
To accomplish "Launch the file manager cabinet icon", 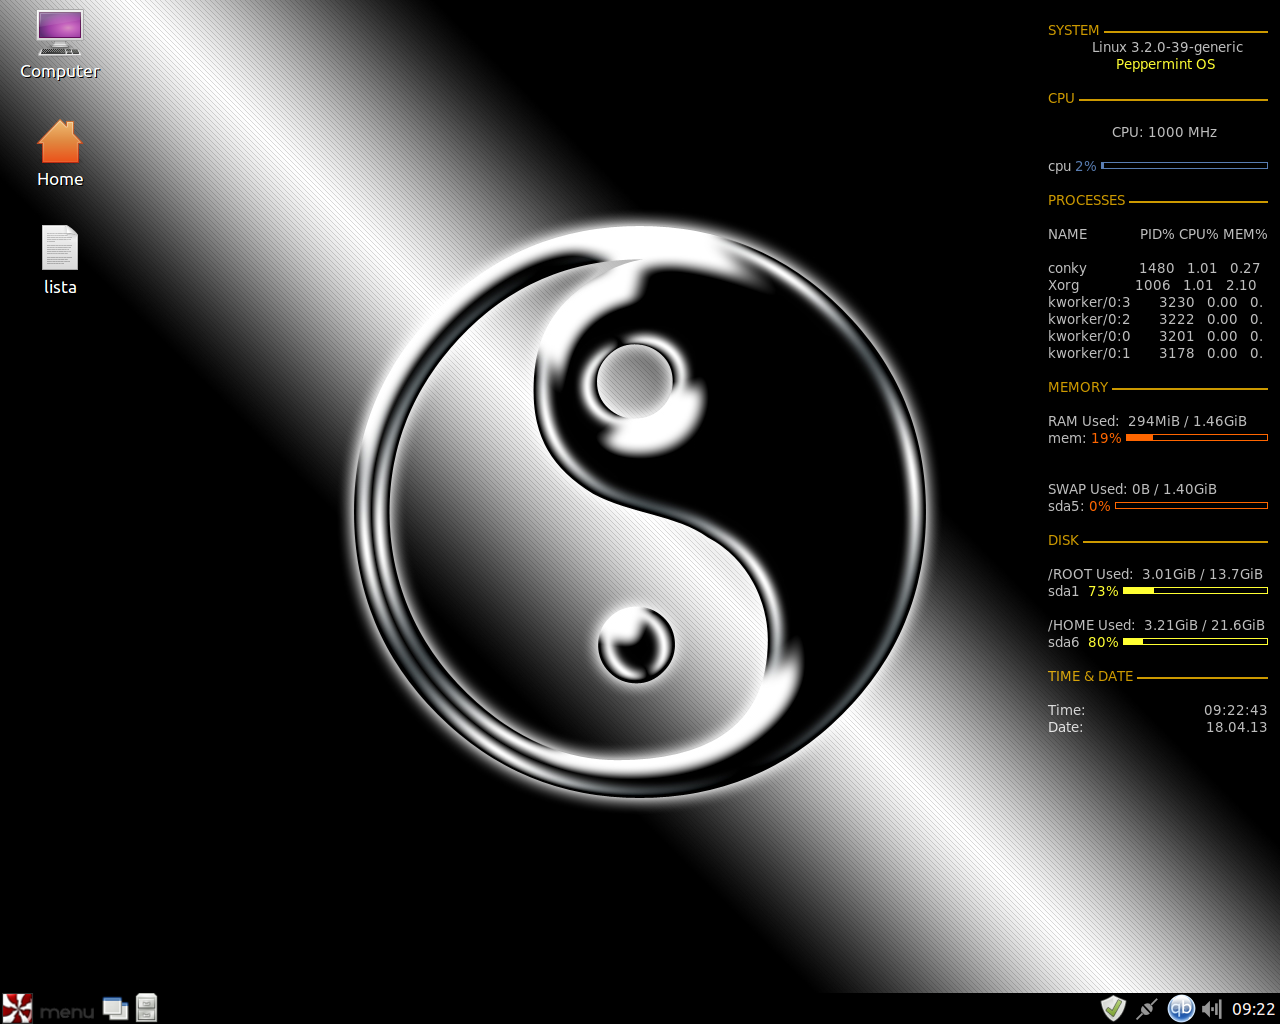I will [146, 1008].
